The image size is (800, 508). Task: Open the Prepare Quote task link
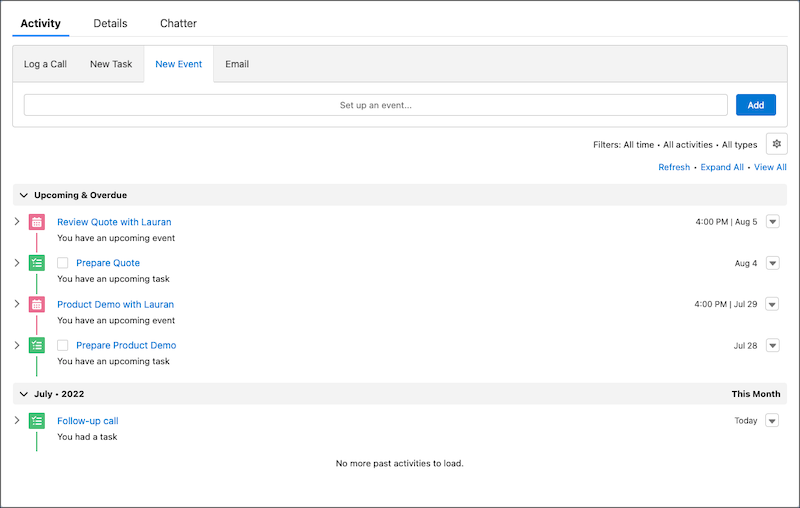[108, 263]
